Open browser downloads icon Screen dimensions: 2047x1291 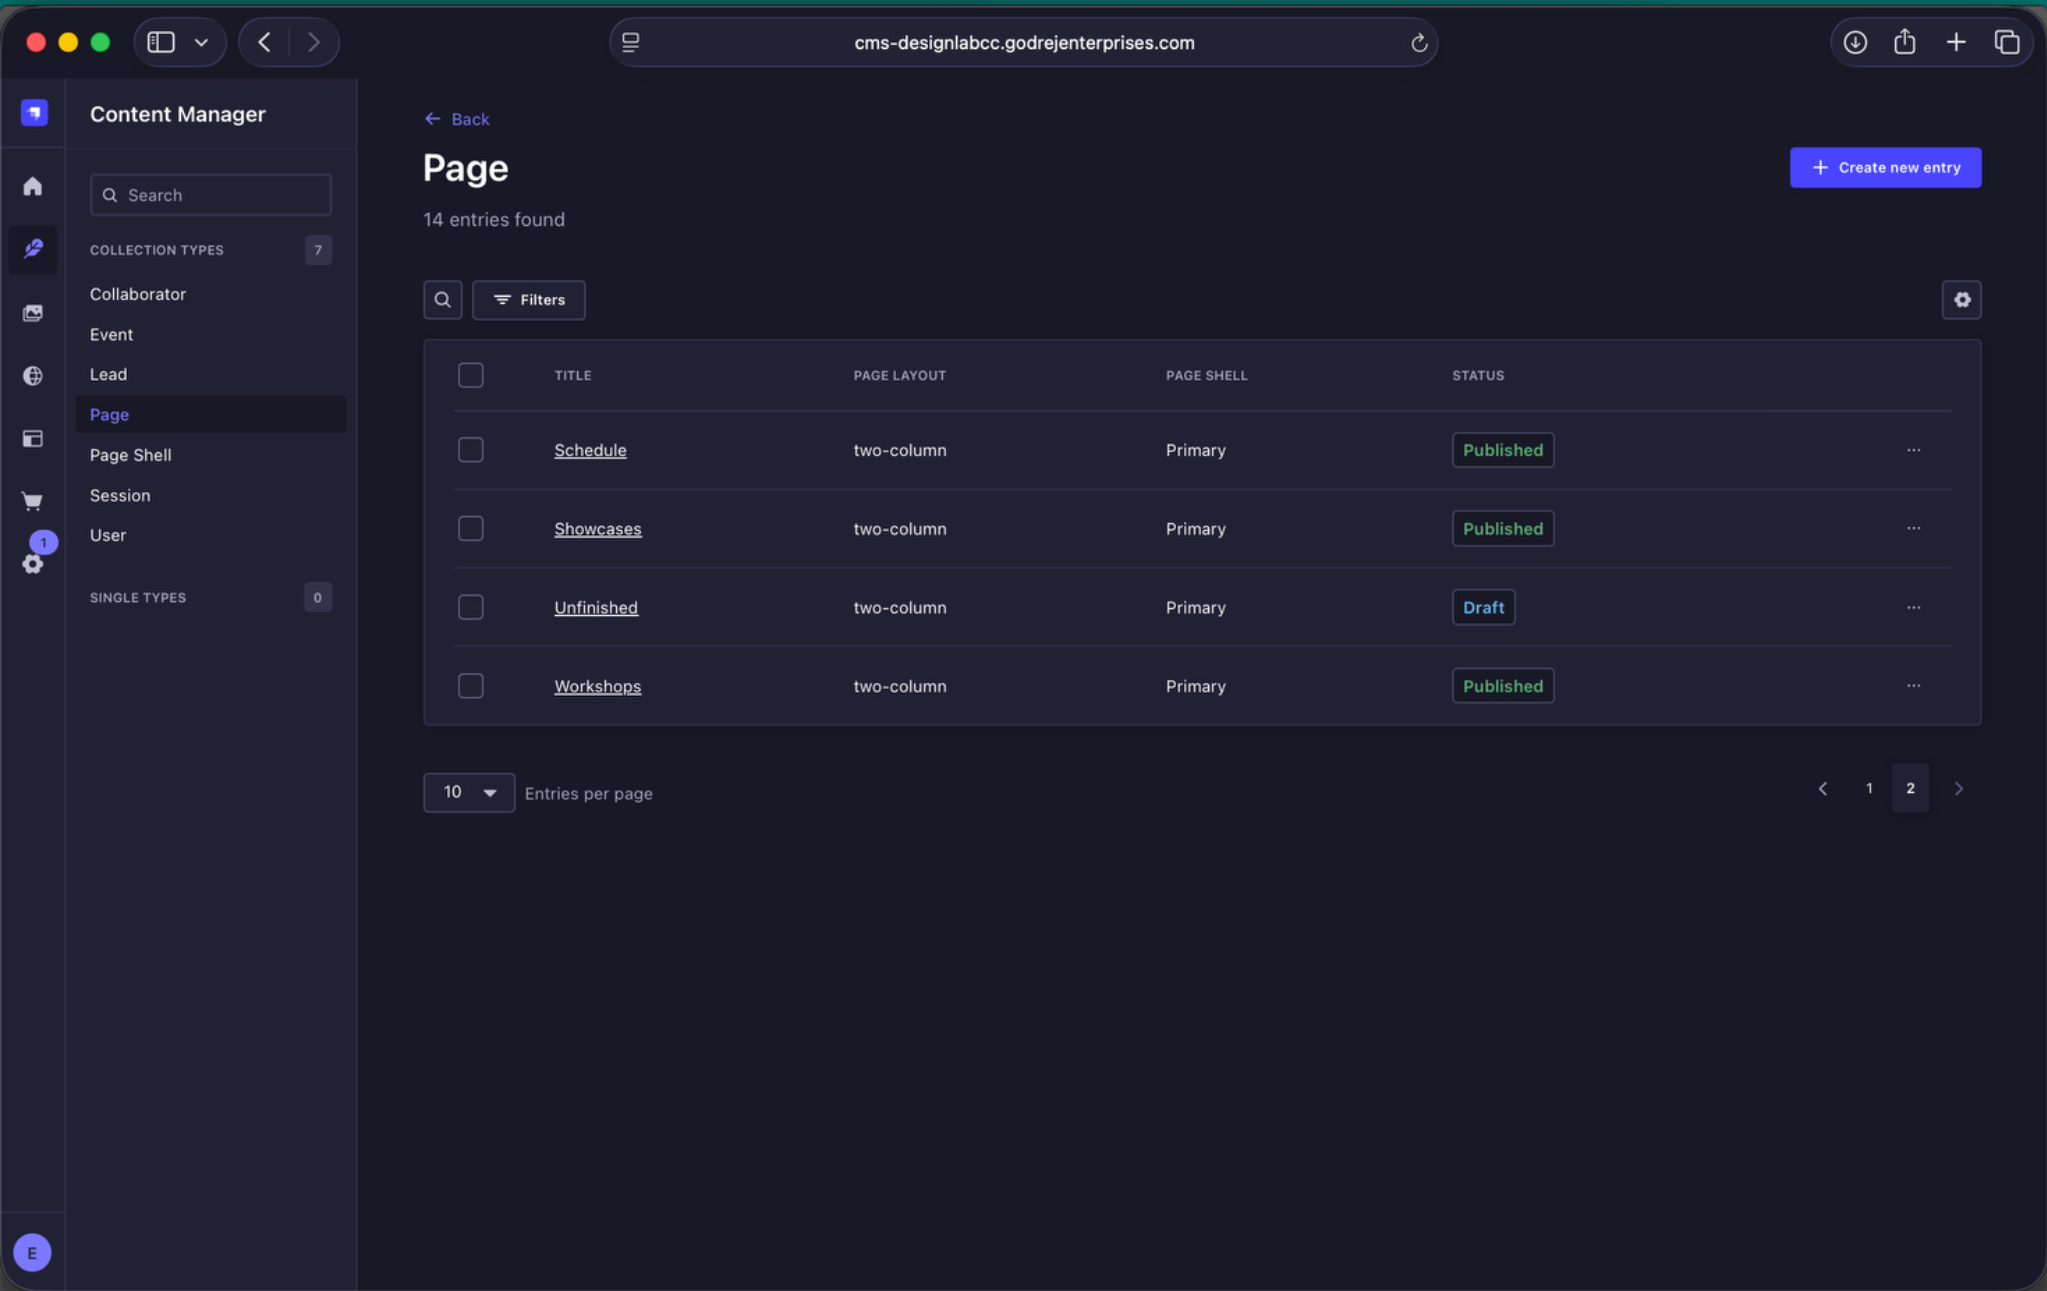(x=1855, y=42)
